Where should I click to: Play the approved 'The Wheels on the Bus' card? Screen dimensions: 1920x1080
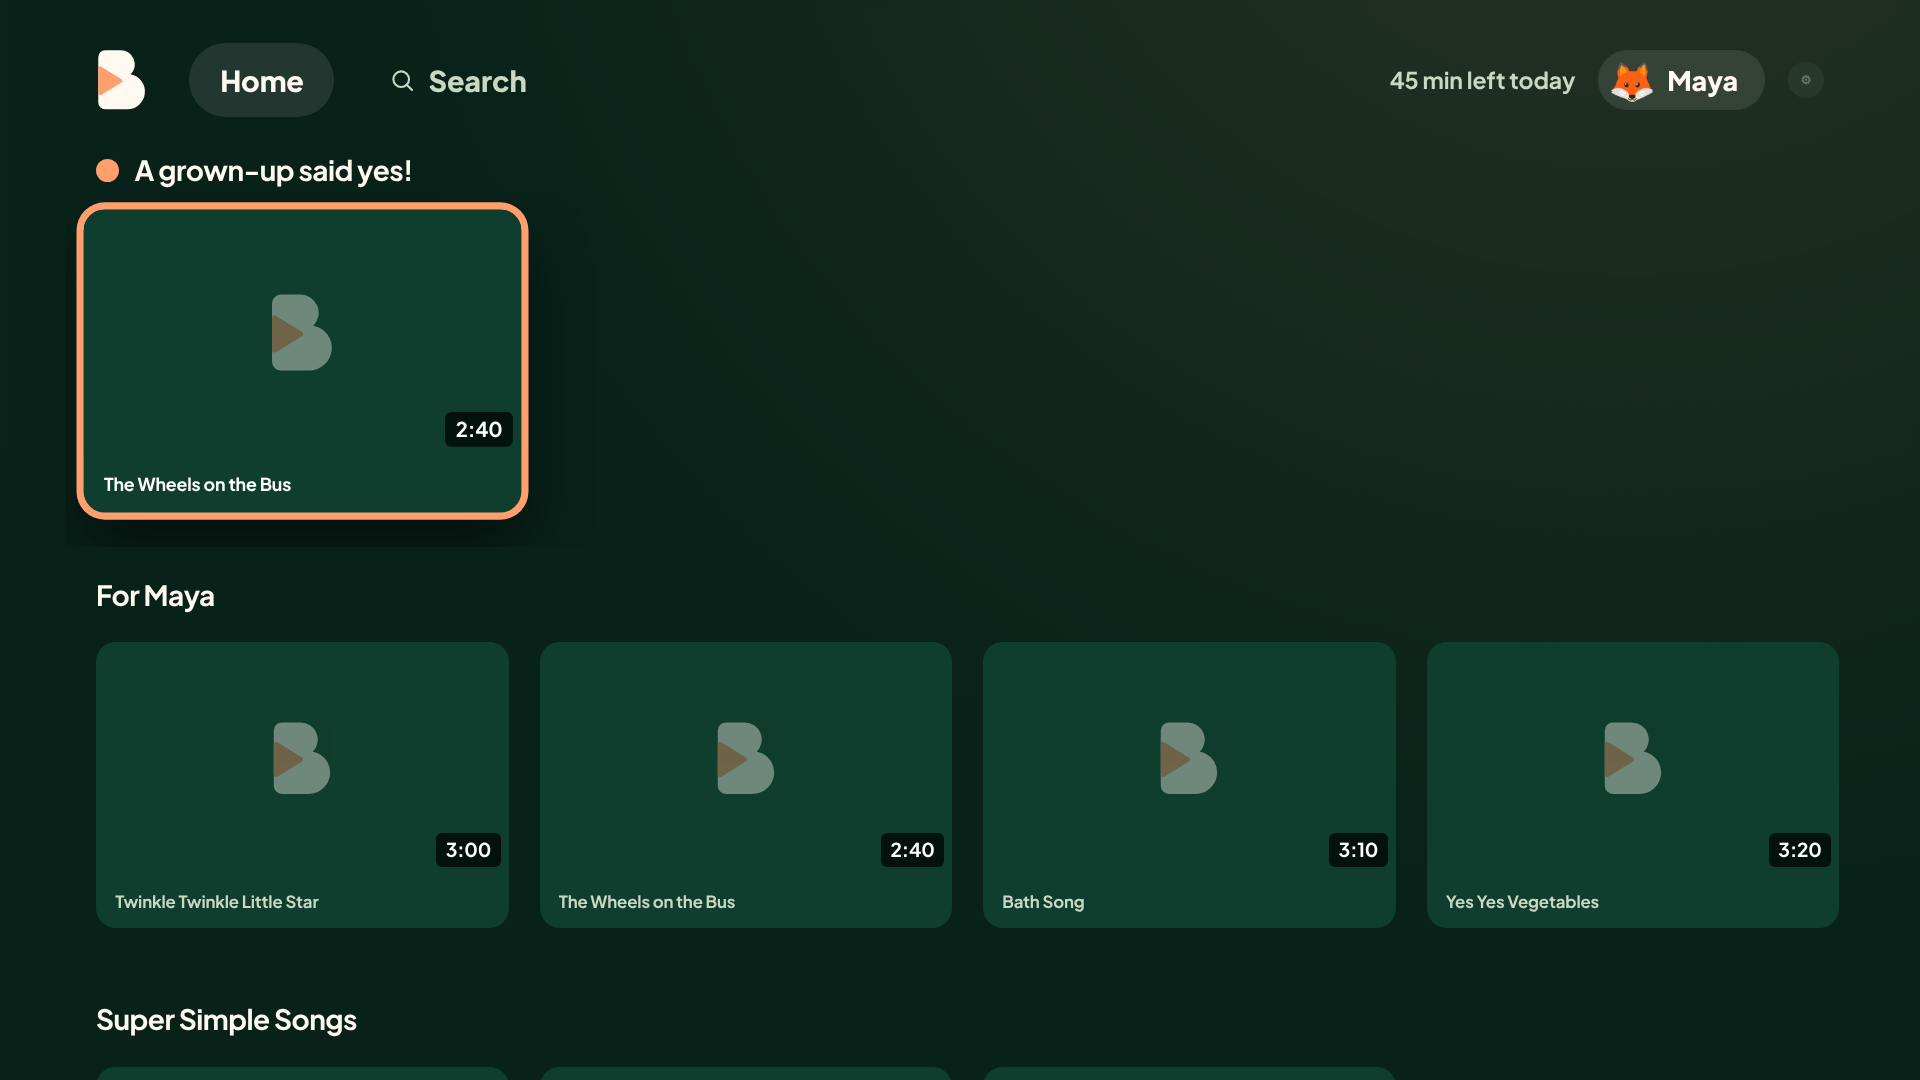(302, 361)
